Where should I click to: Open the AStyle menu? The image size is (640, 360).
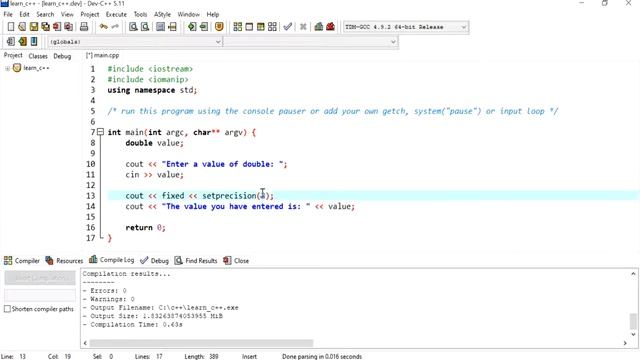(x=162, y=14)
